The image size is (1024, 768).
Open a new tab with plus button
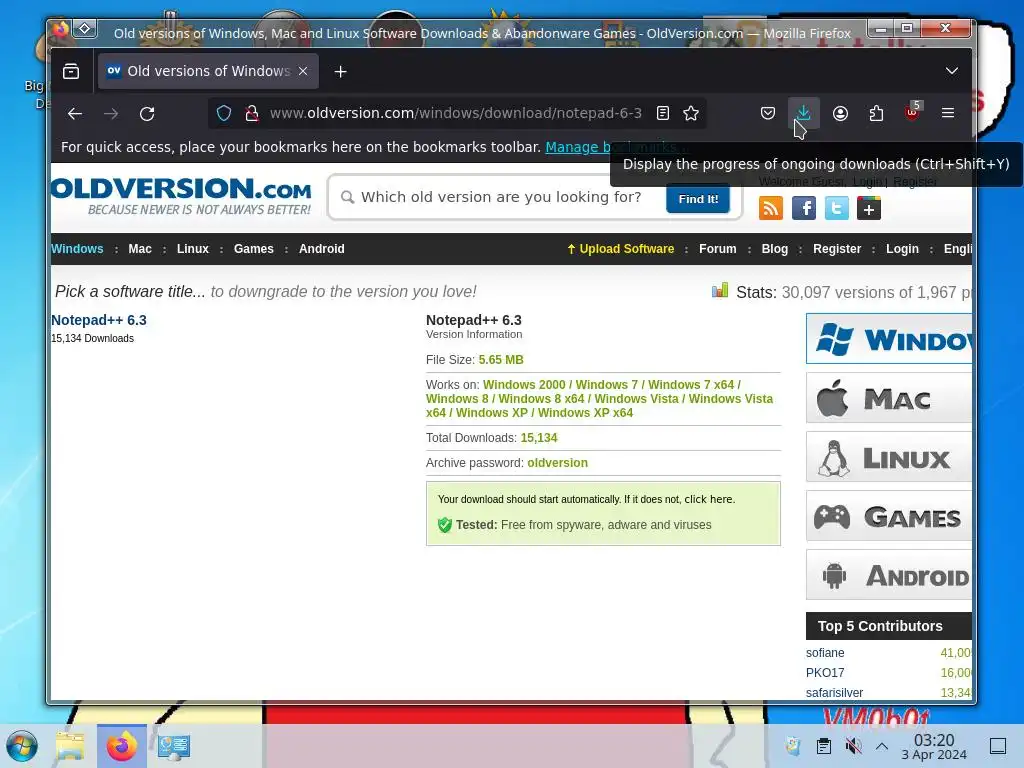click(x=340, y=71)
